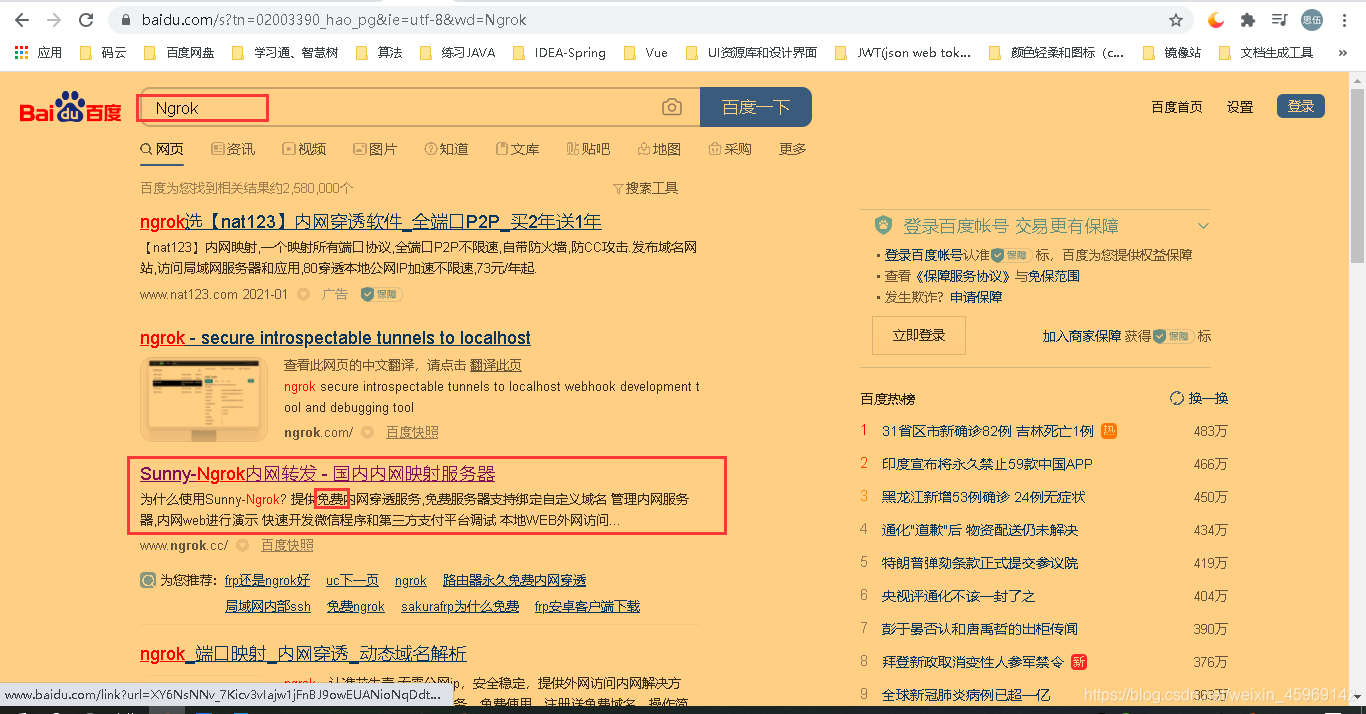Click the 保障 badge next to www.nat123.com
Viewport: 1366px width, 714px height.
(x=380, y=294)
